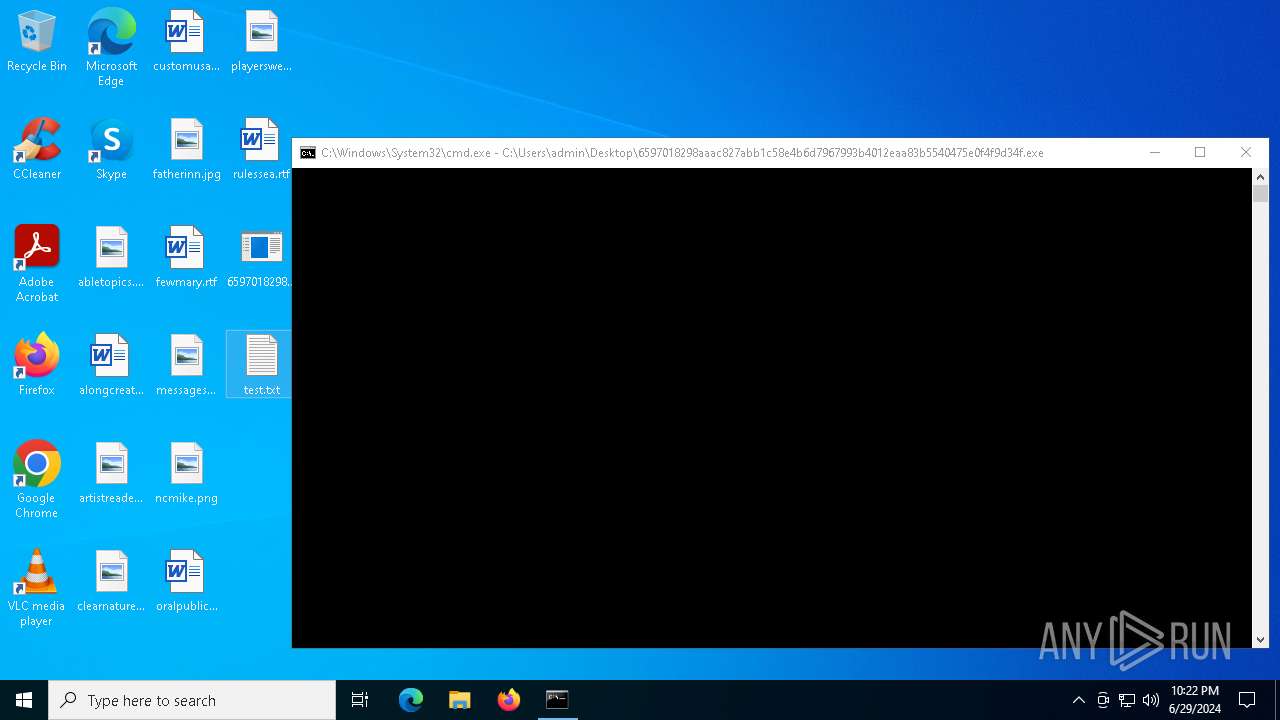1280x720 pixels.
Task: Minimize the cmd.exe window
Action: (x=1155, y=153)
